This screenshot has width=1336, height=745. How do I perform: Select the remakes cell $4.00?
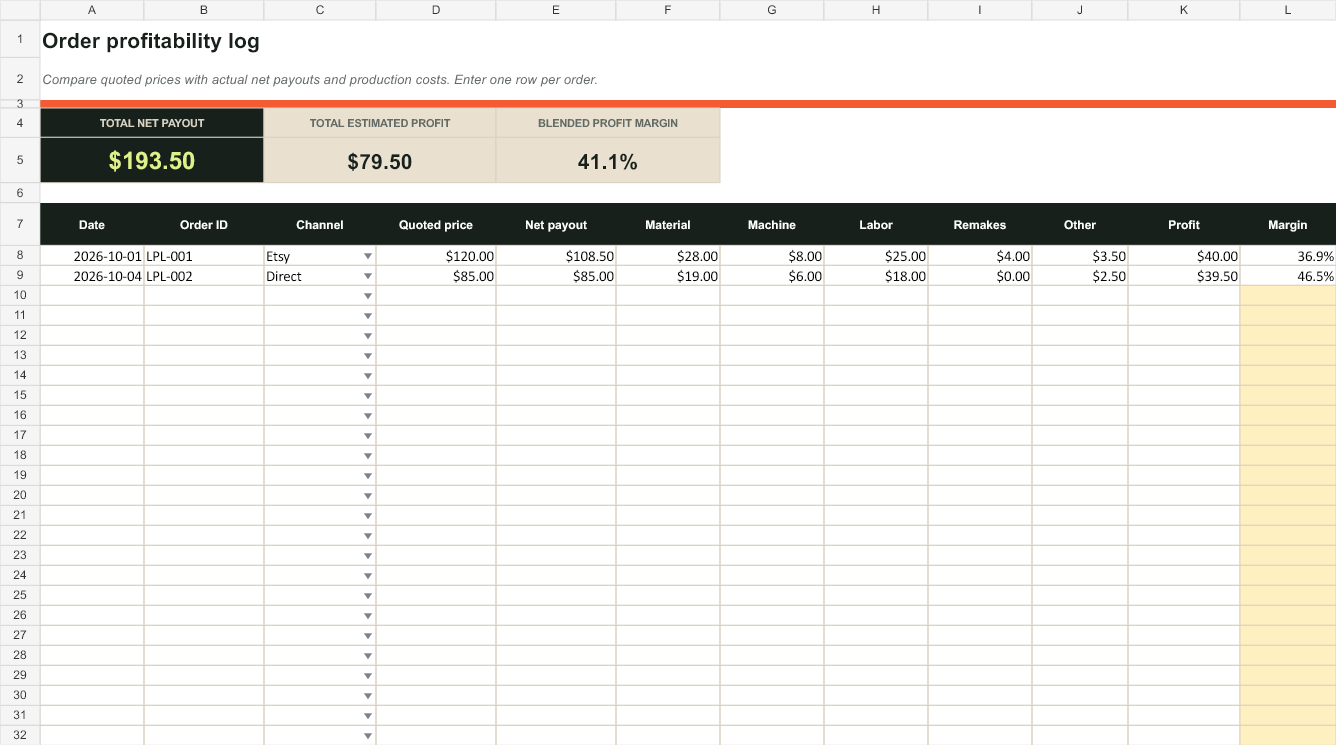(x=980, y=256)
